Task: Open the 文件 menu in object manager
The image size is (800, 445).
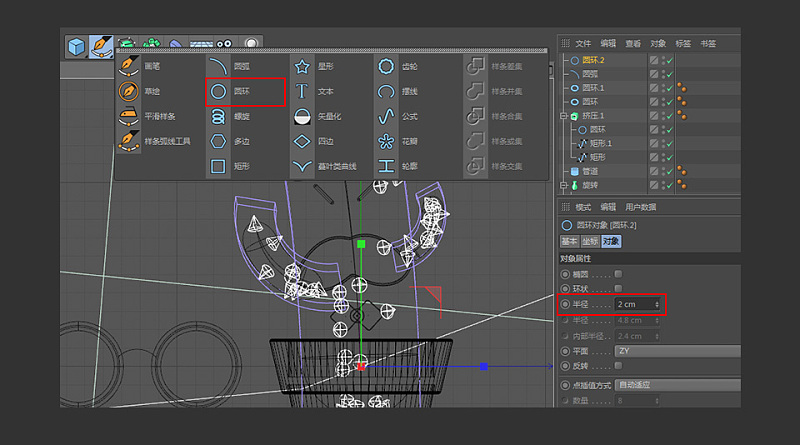Action: point(583,44)
